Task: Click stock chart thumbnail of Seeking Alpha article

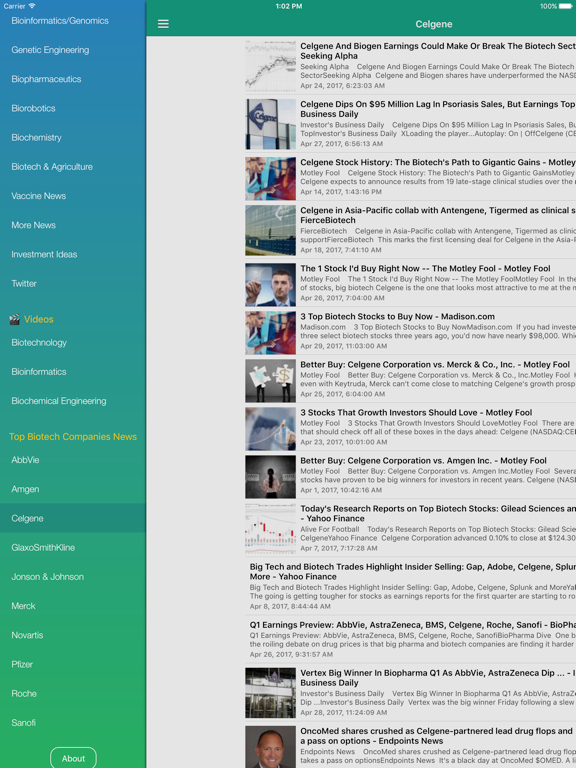Action: tap(270, 66)
